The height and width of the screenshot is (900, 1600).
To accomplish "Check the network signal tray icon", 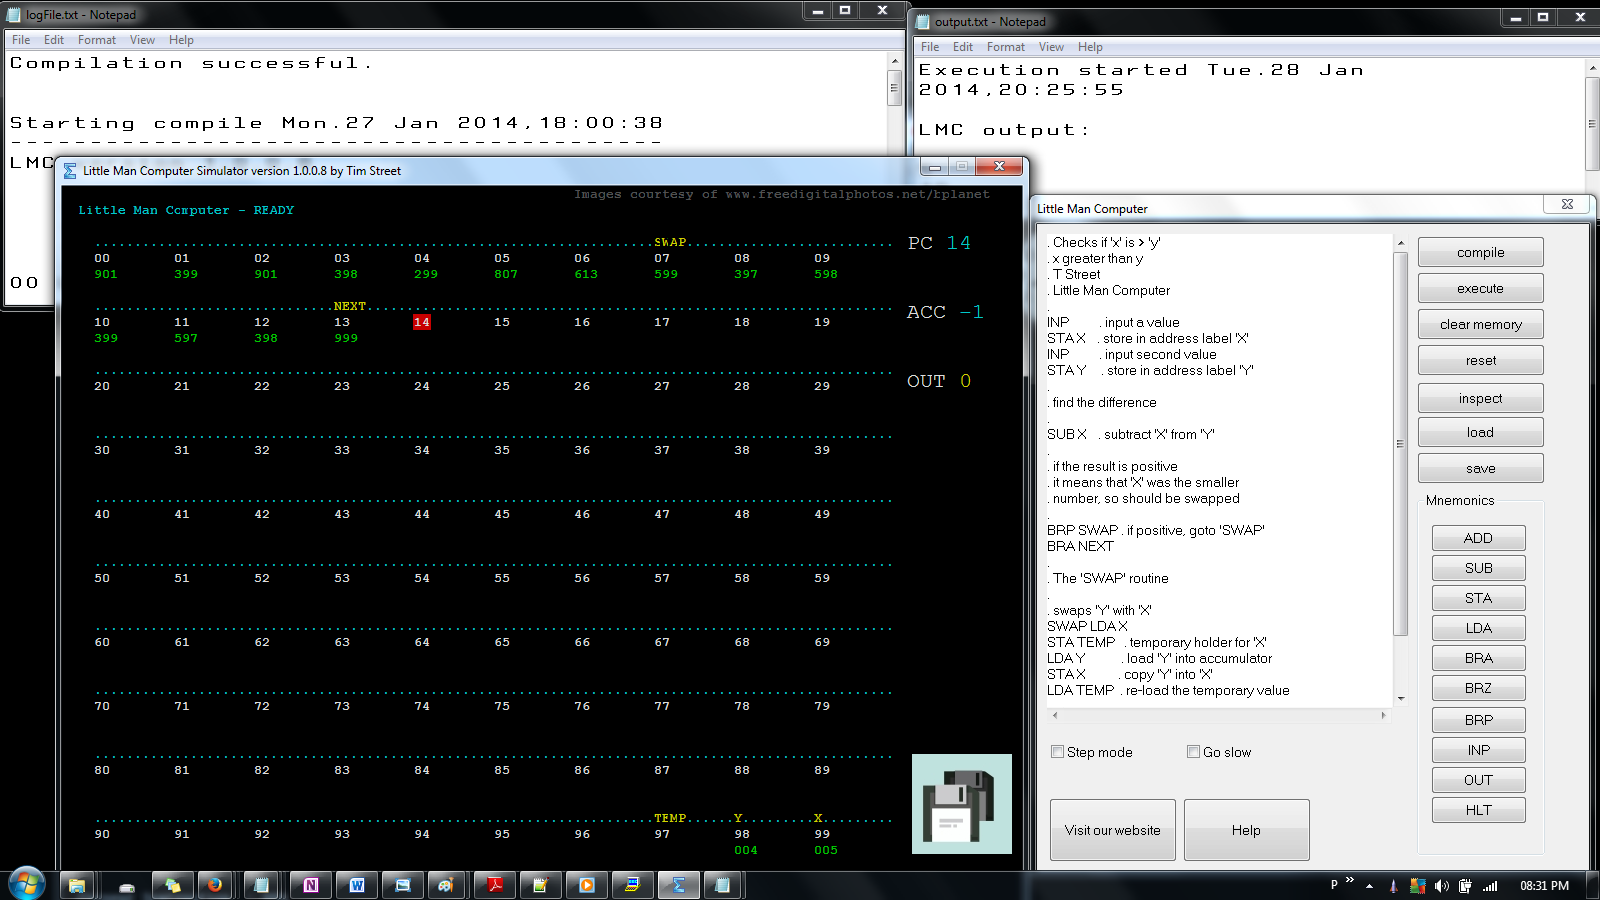I will coord(1490,886).
